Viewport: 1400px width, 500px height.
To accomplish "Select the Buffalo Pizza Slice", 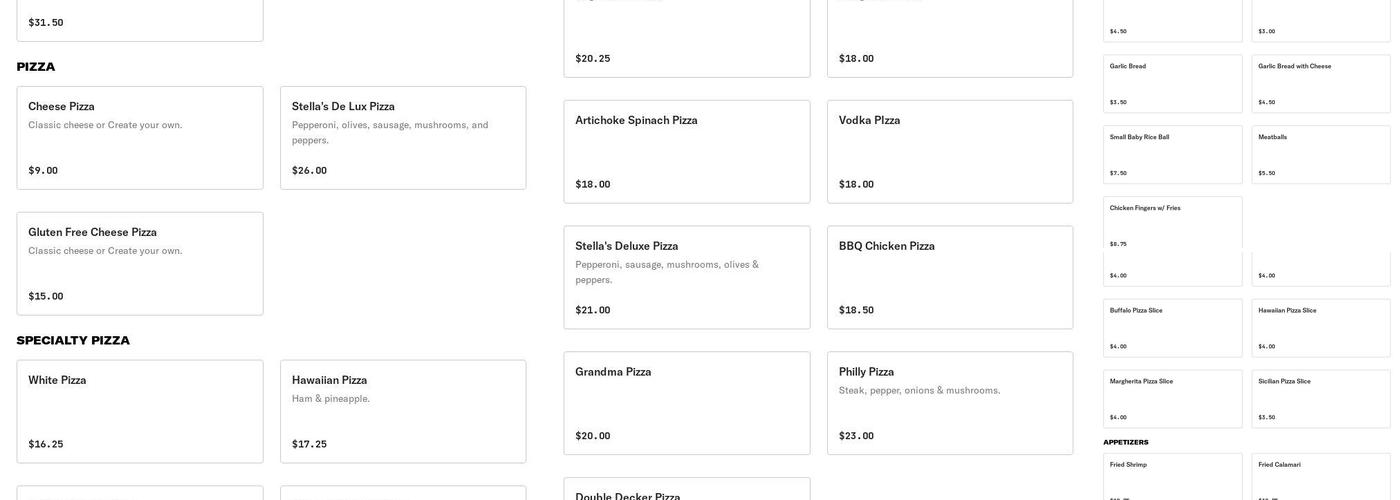I will [x=1173, y=328].
